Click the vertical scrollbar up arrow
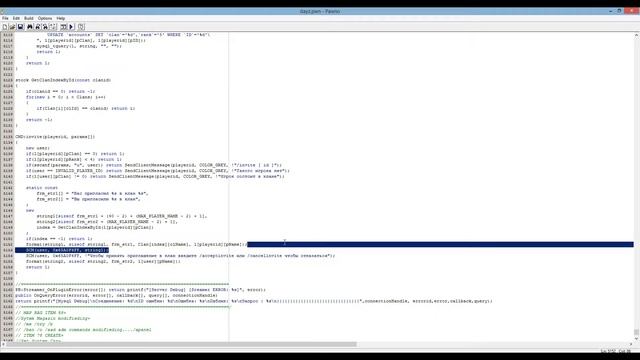 636,36
